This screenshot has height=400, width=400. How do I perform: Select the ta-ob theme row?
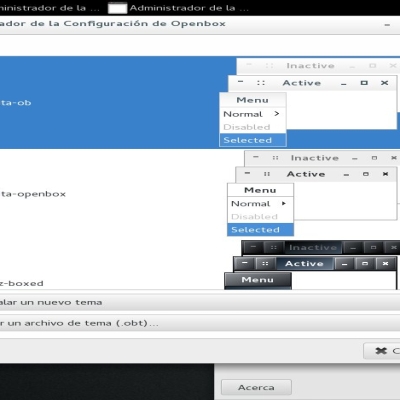200,102
